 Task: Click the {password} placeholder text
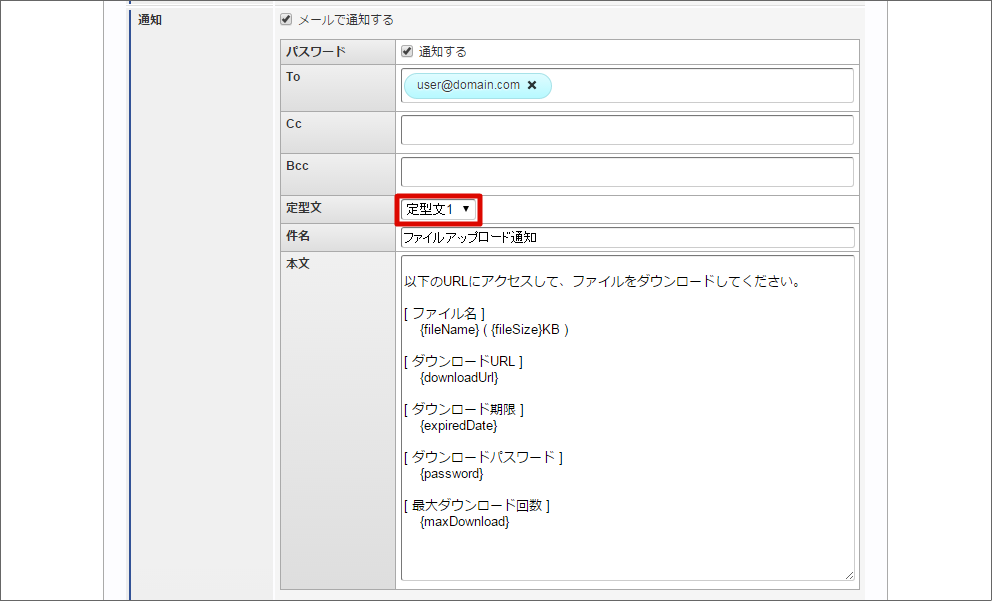pyautogui.click(x=452, y=474)
